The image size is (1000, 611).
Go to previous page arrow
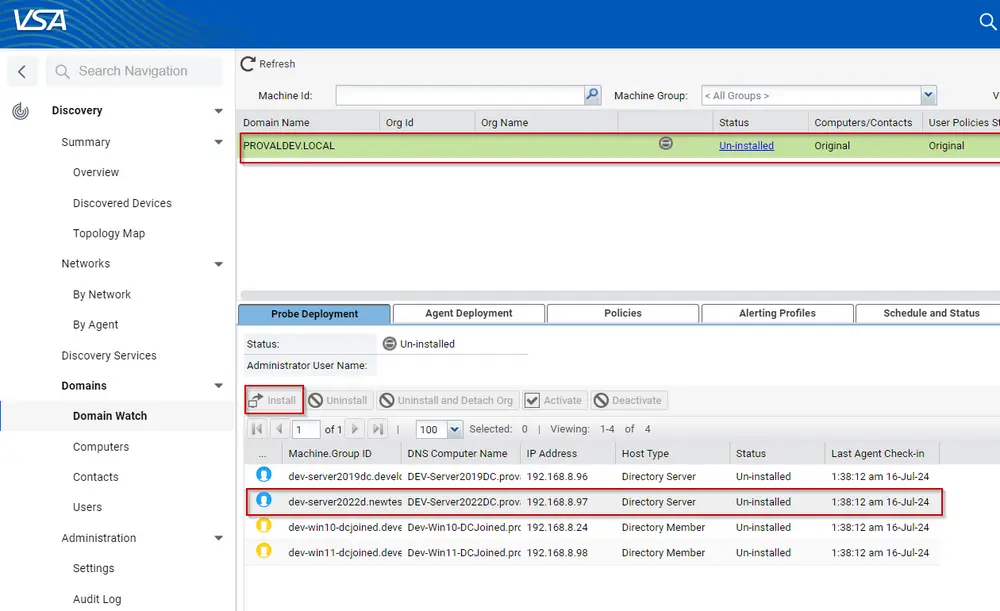click(x=279, y=429)
